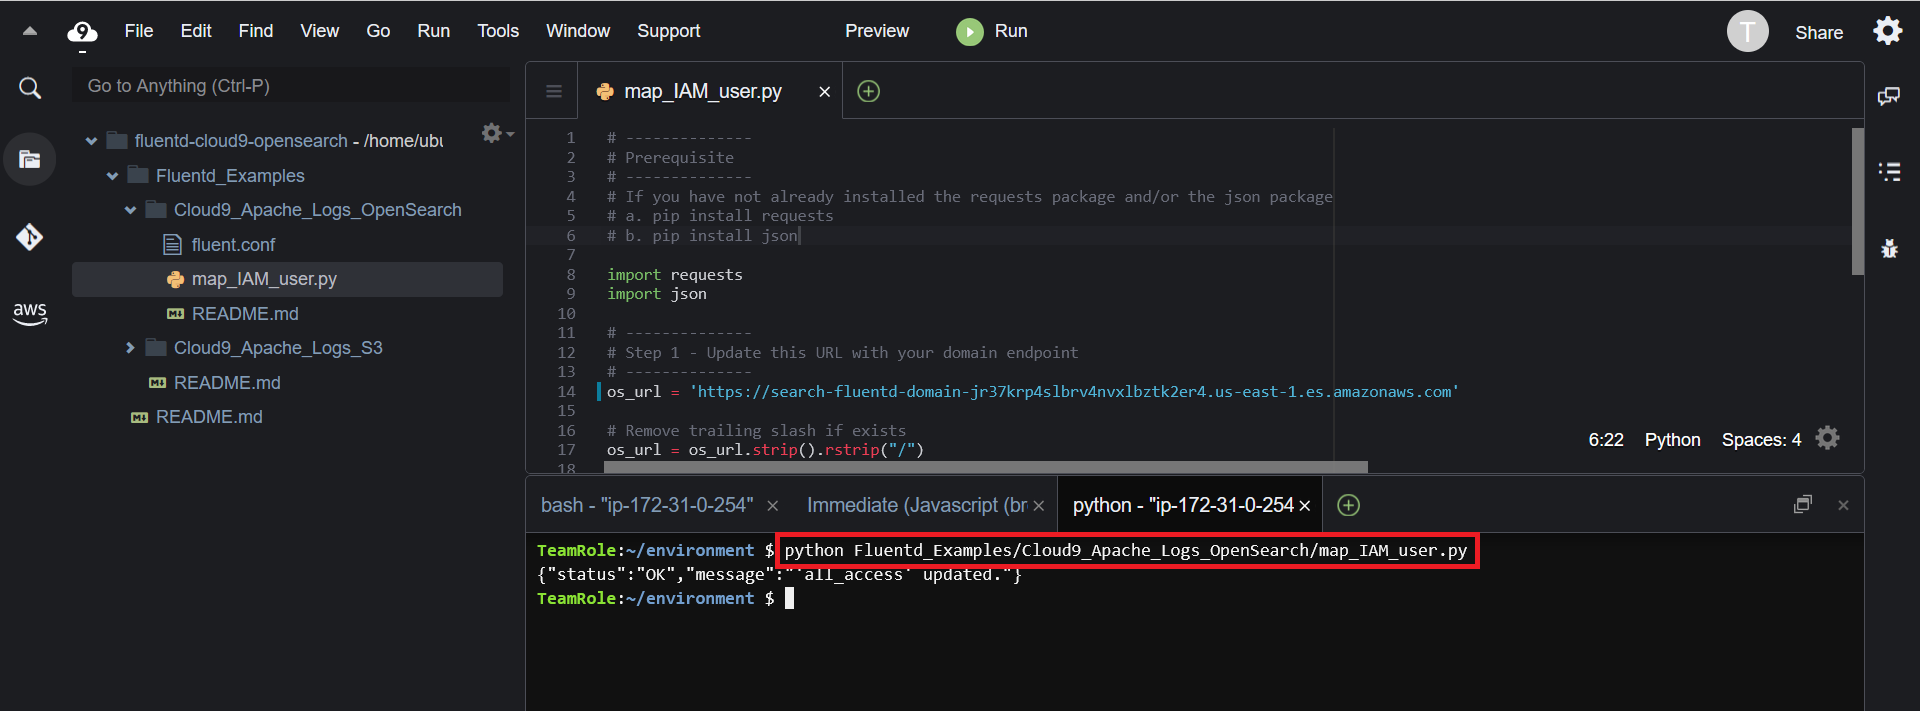Image resolution: width=1920 pixels, height=711 pixels.
Task: Open the Run menu
Action: pos(433,31)
